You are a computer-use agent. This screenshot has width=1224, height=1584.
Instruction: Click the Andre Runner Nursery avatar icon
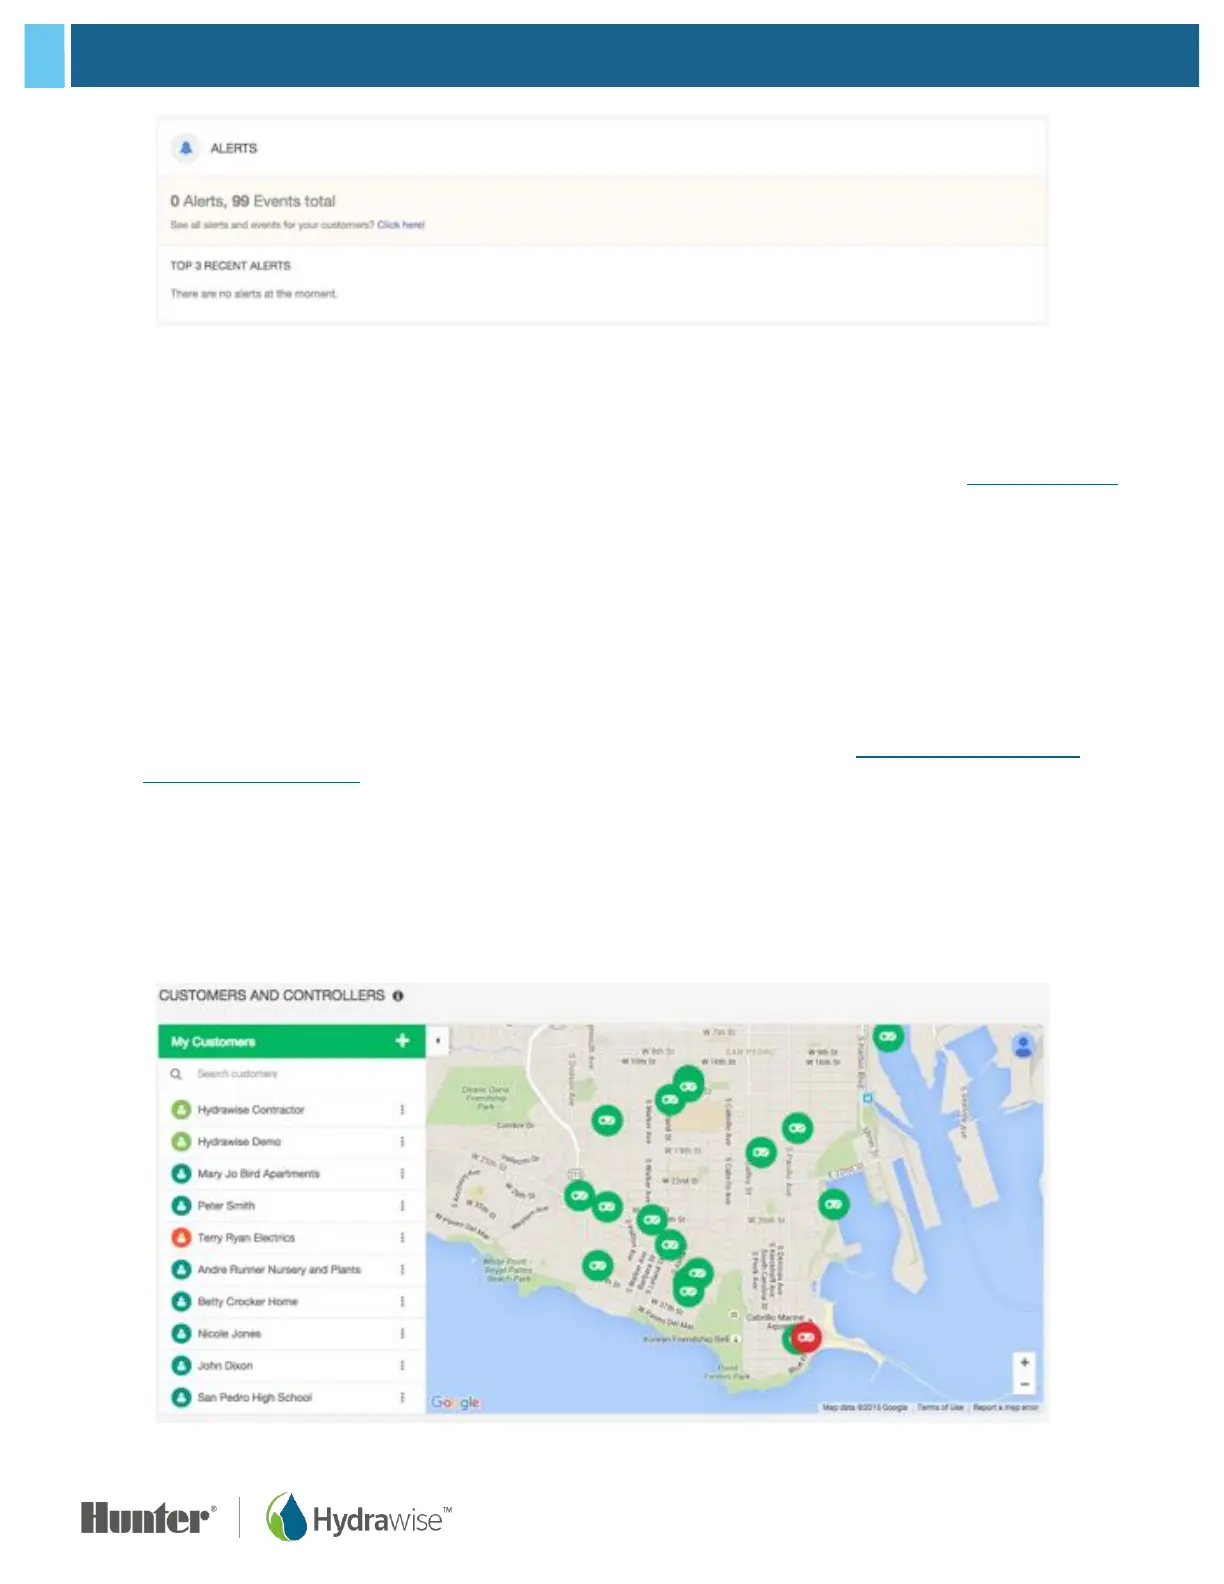point(181,1270)
